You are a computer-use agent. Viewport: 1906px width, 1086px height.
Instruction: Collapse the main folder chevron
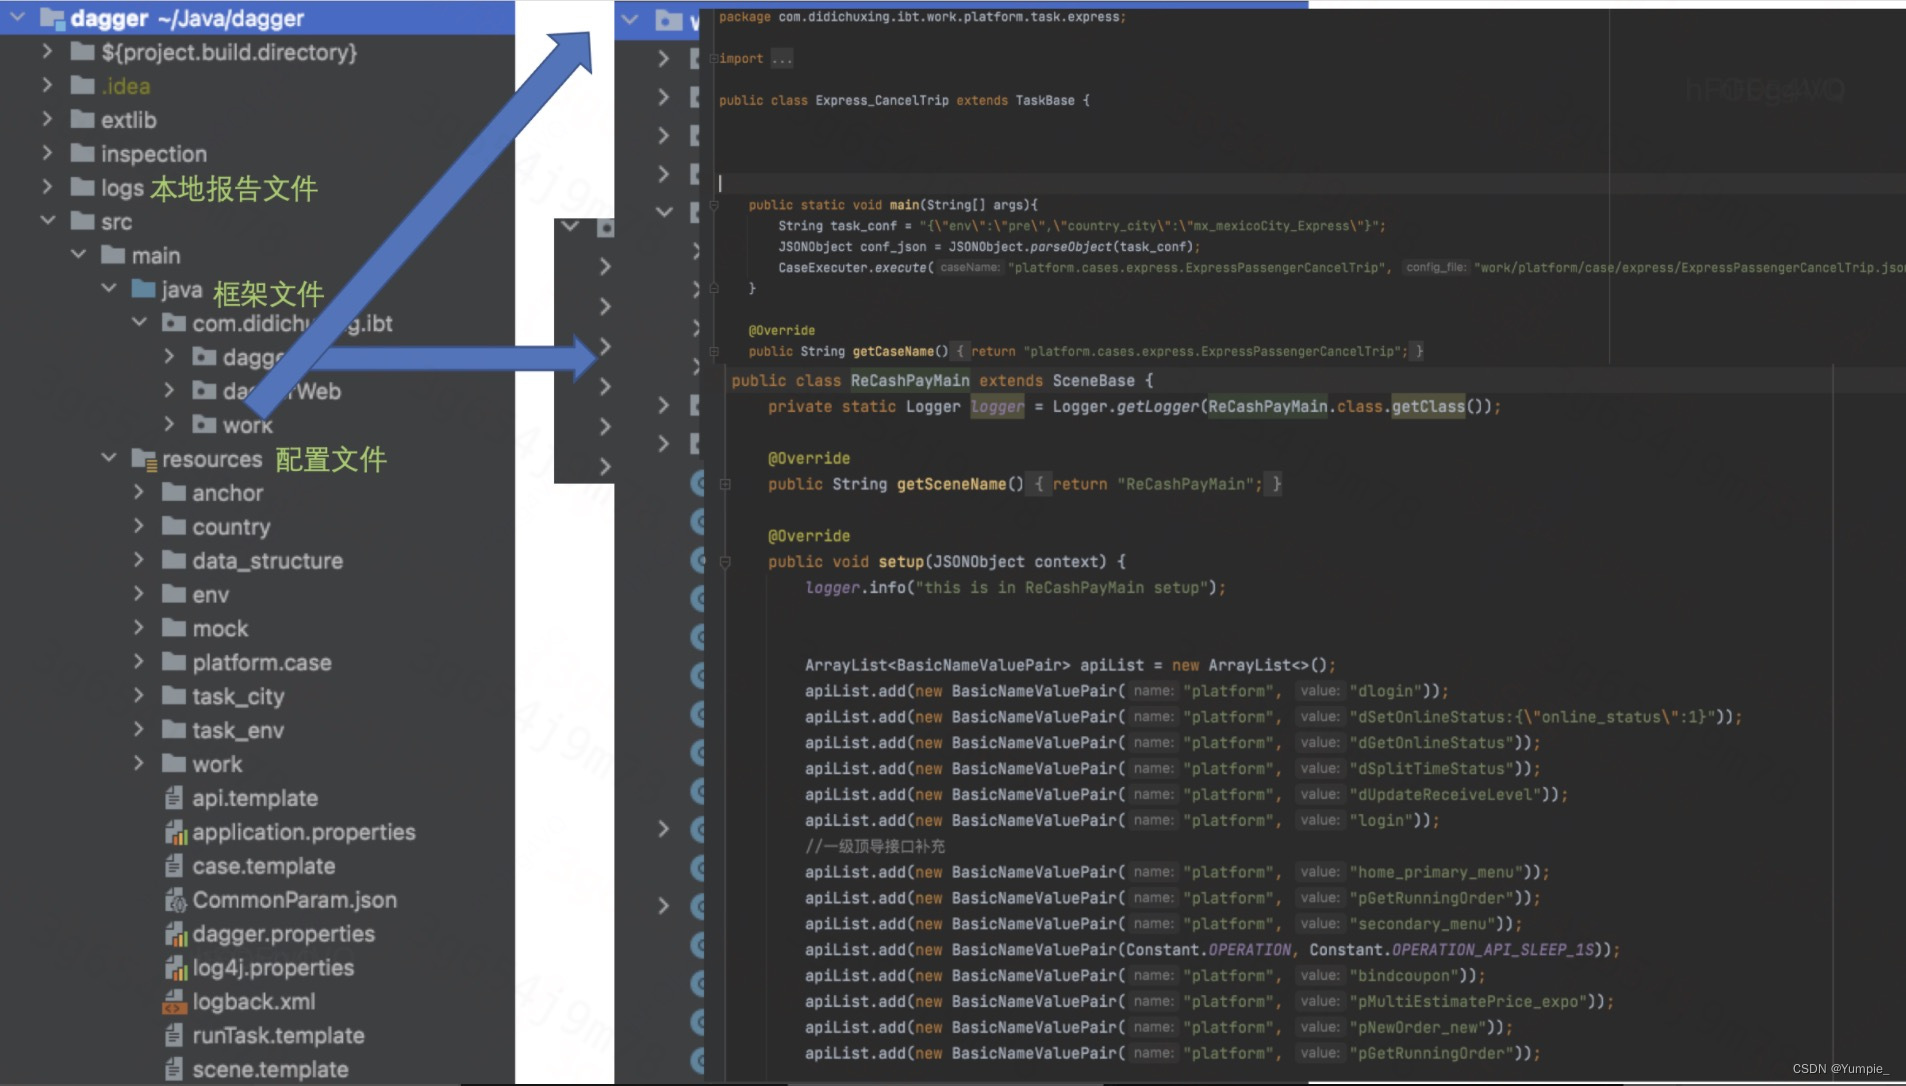coord(78,254)
